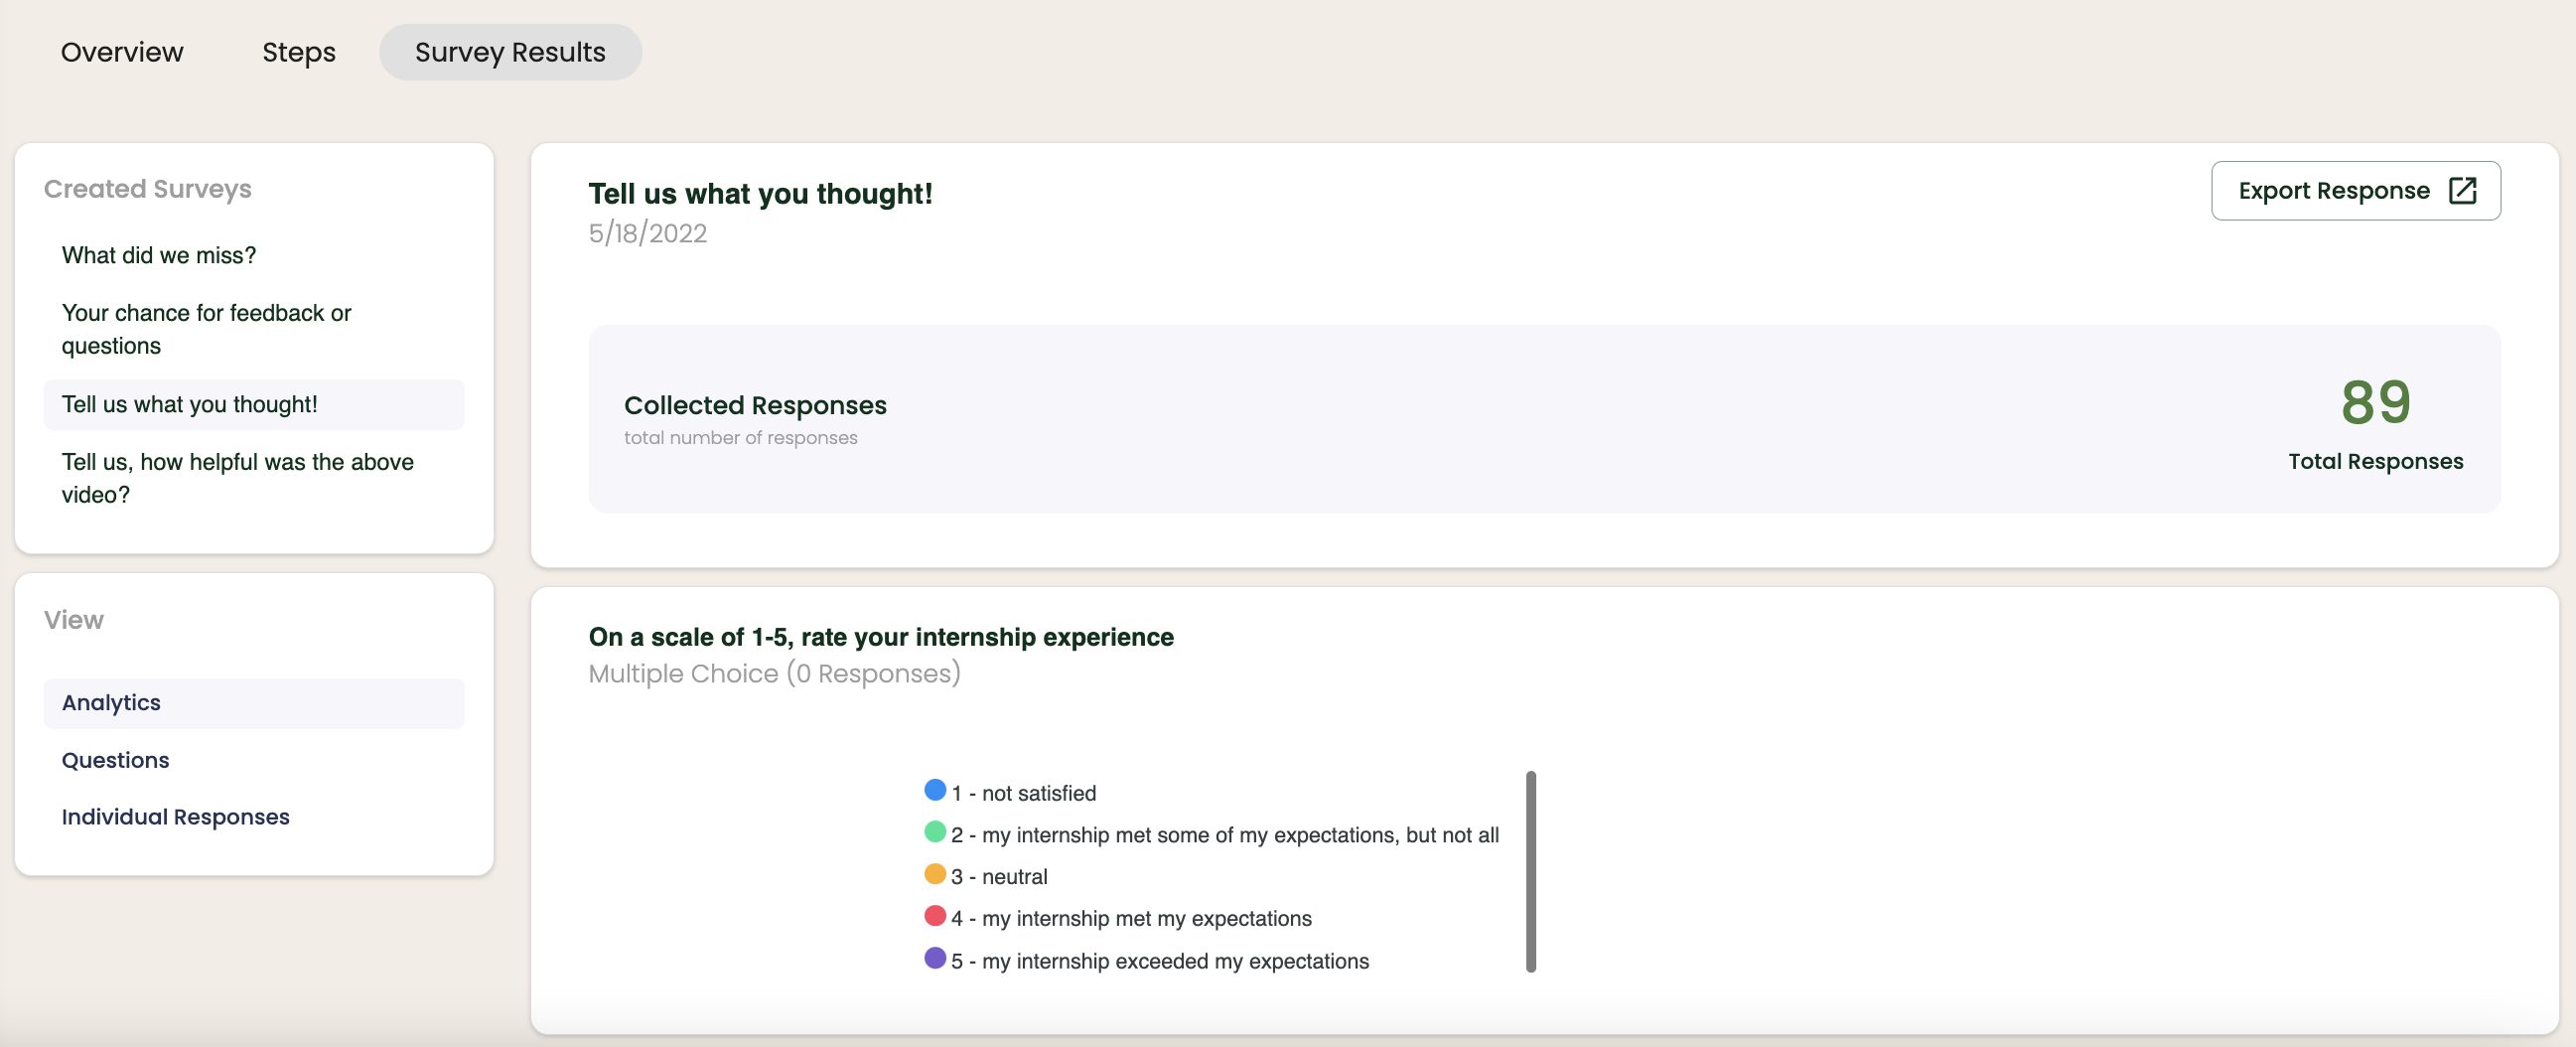Click the chart legend scrollbar

coord(1530,871)
